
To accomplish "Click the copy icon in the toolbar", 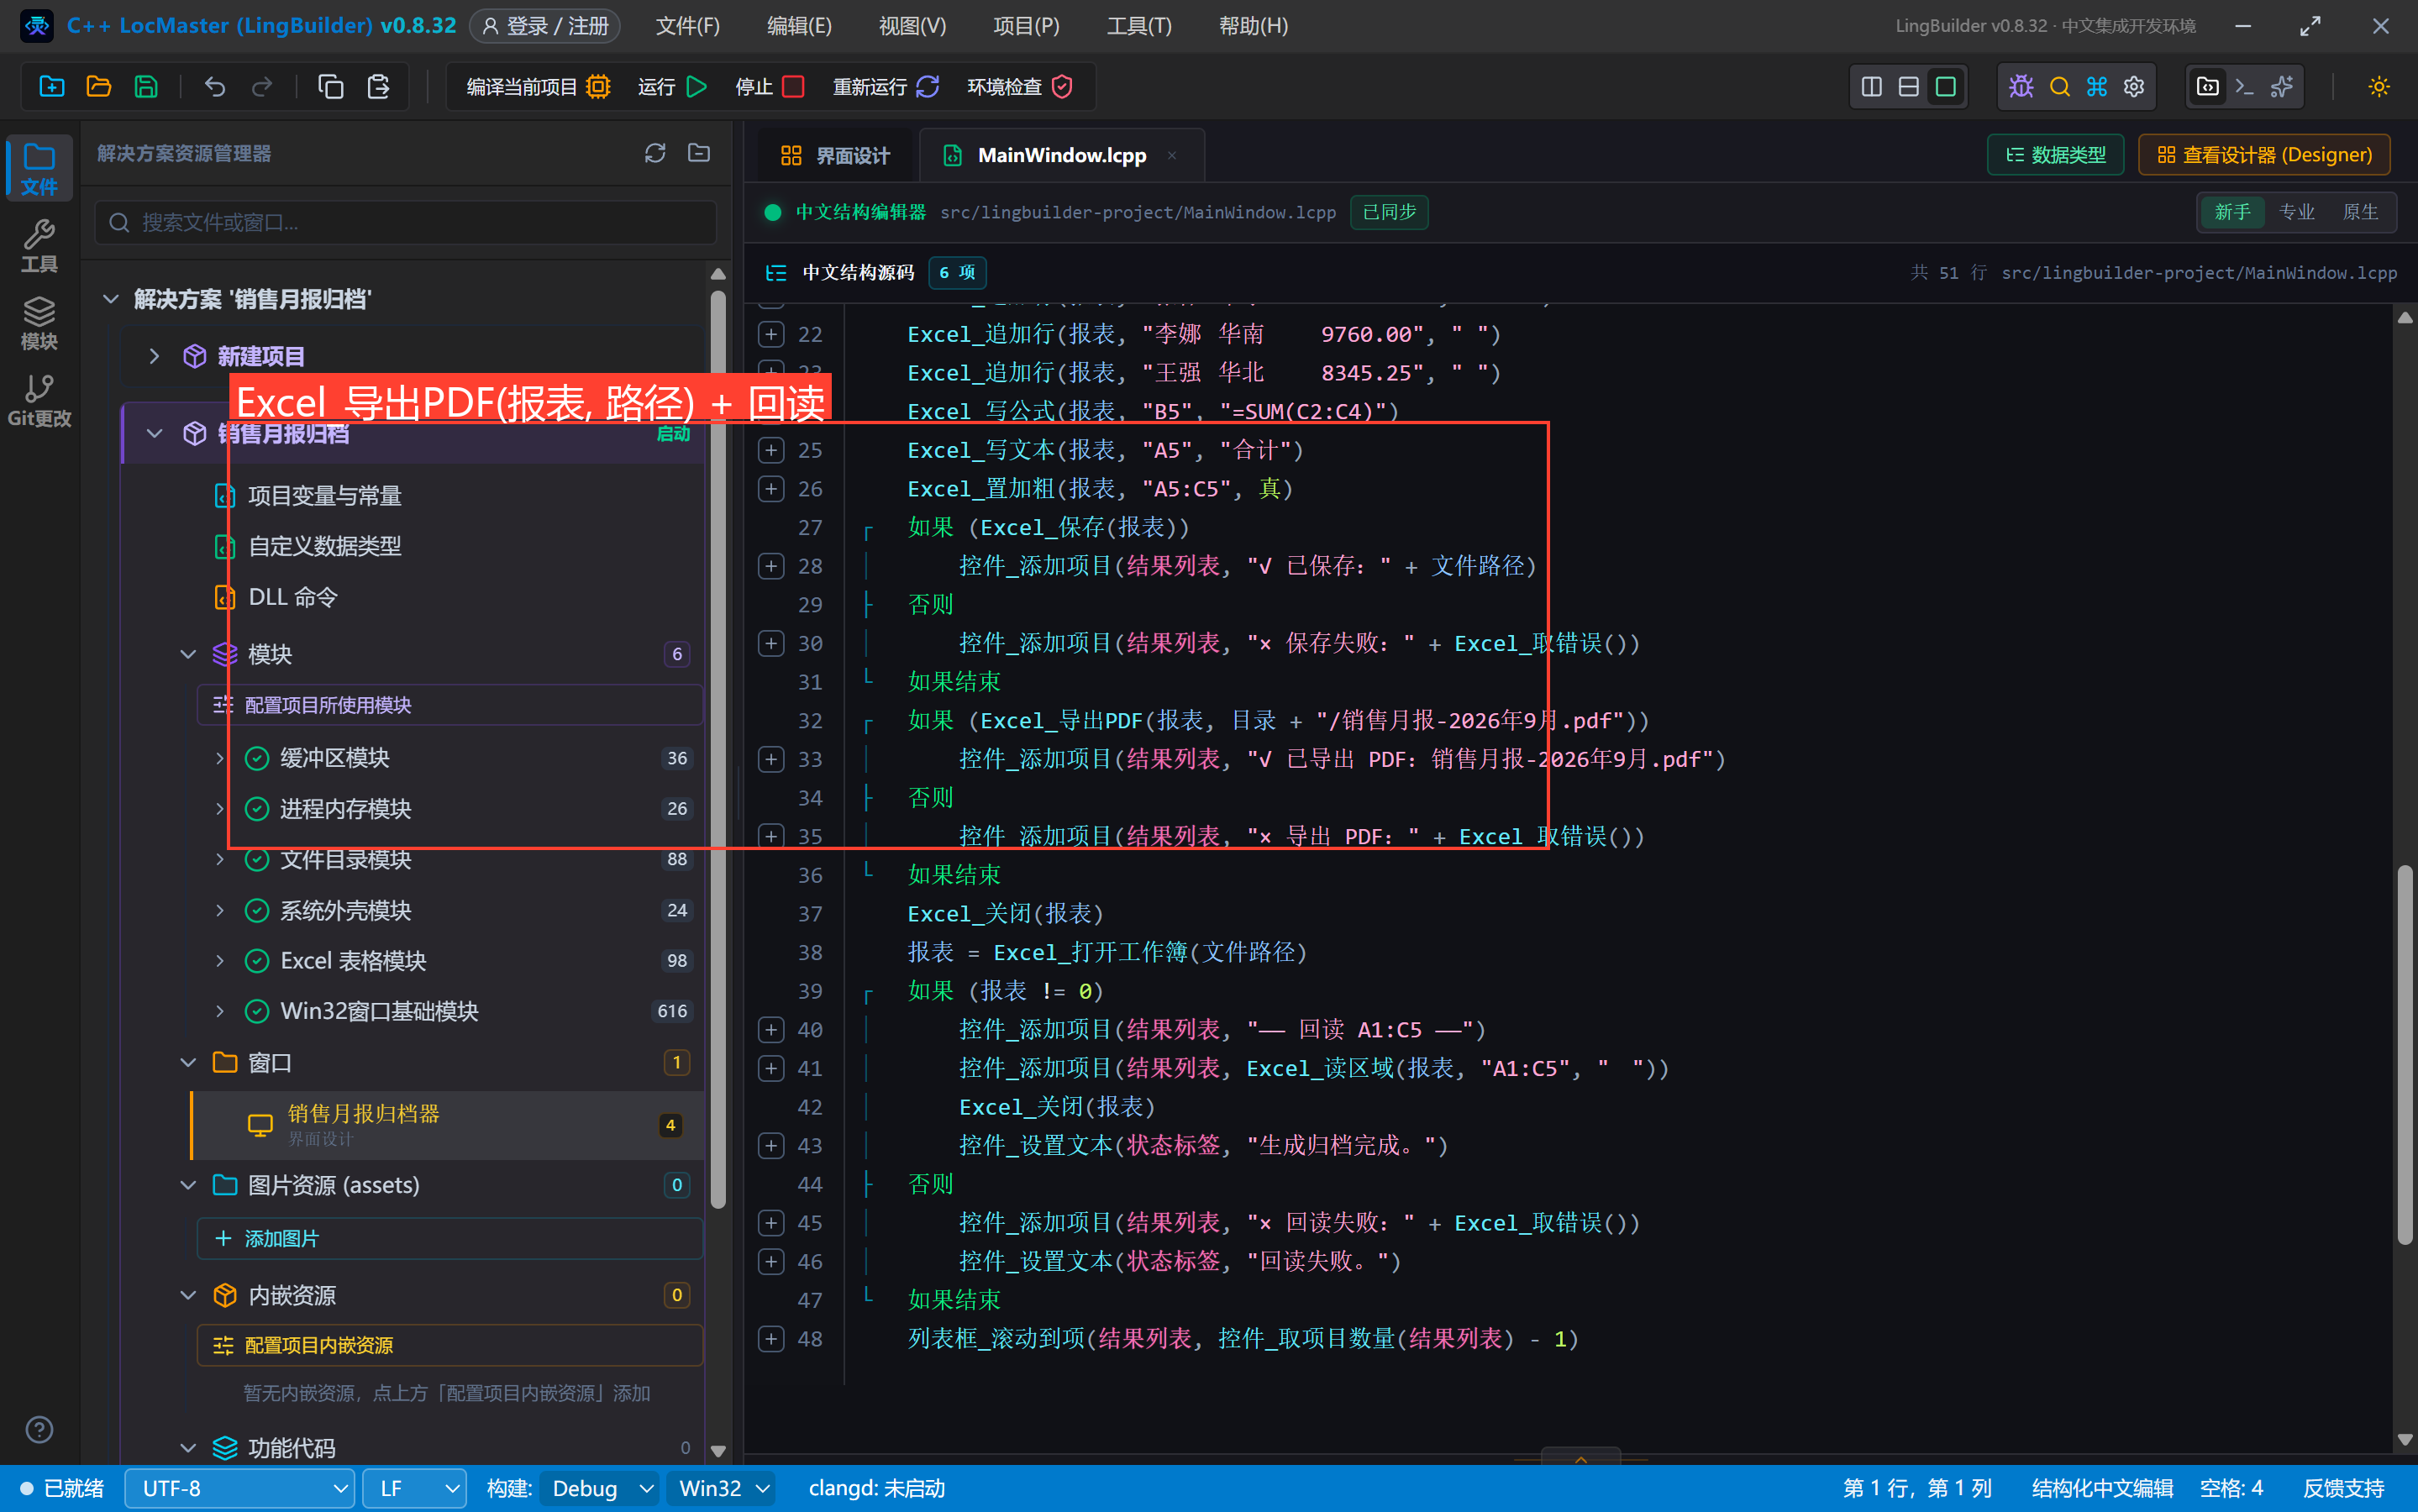I will 331,87.
